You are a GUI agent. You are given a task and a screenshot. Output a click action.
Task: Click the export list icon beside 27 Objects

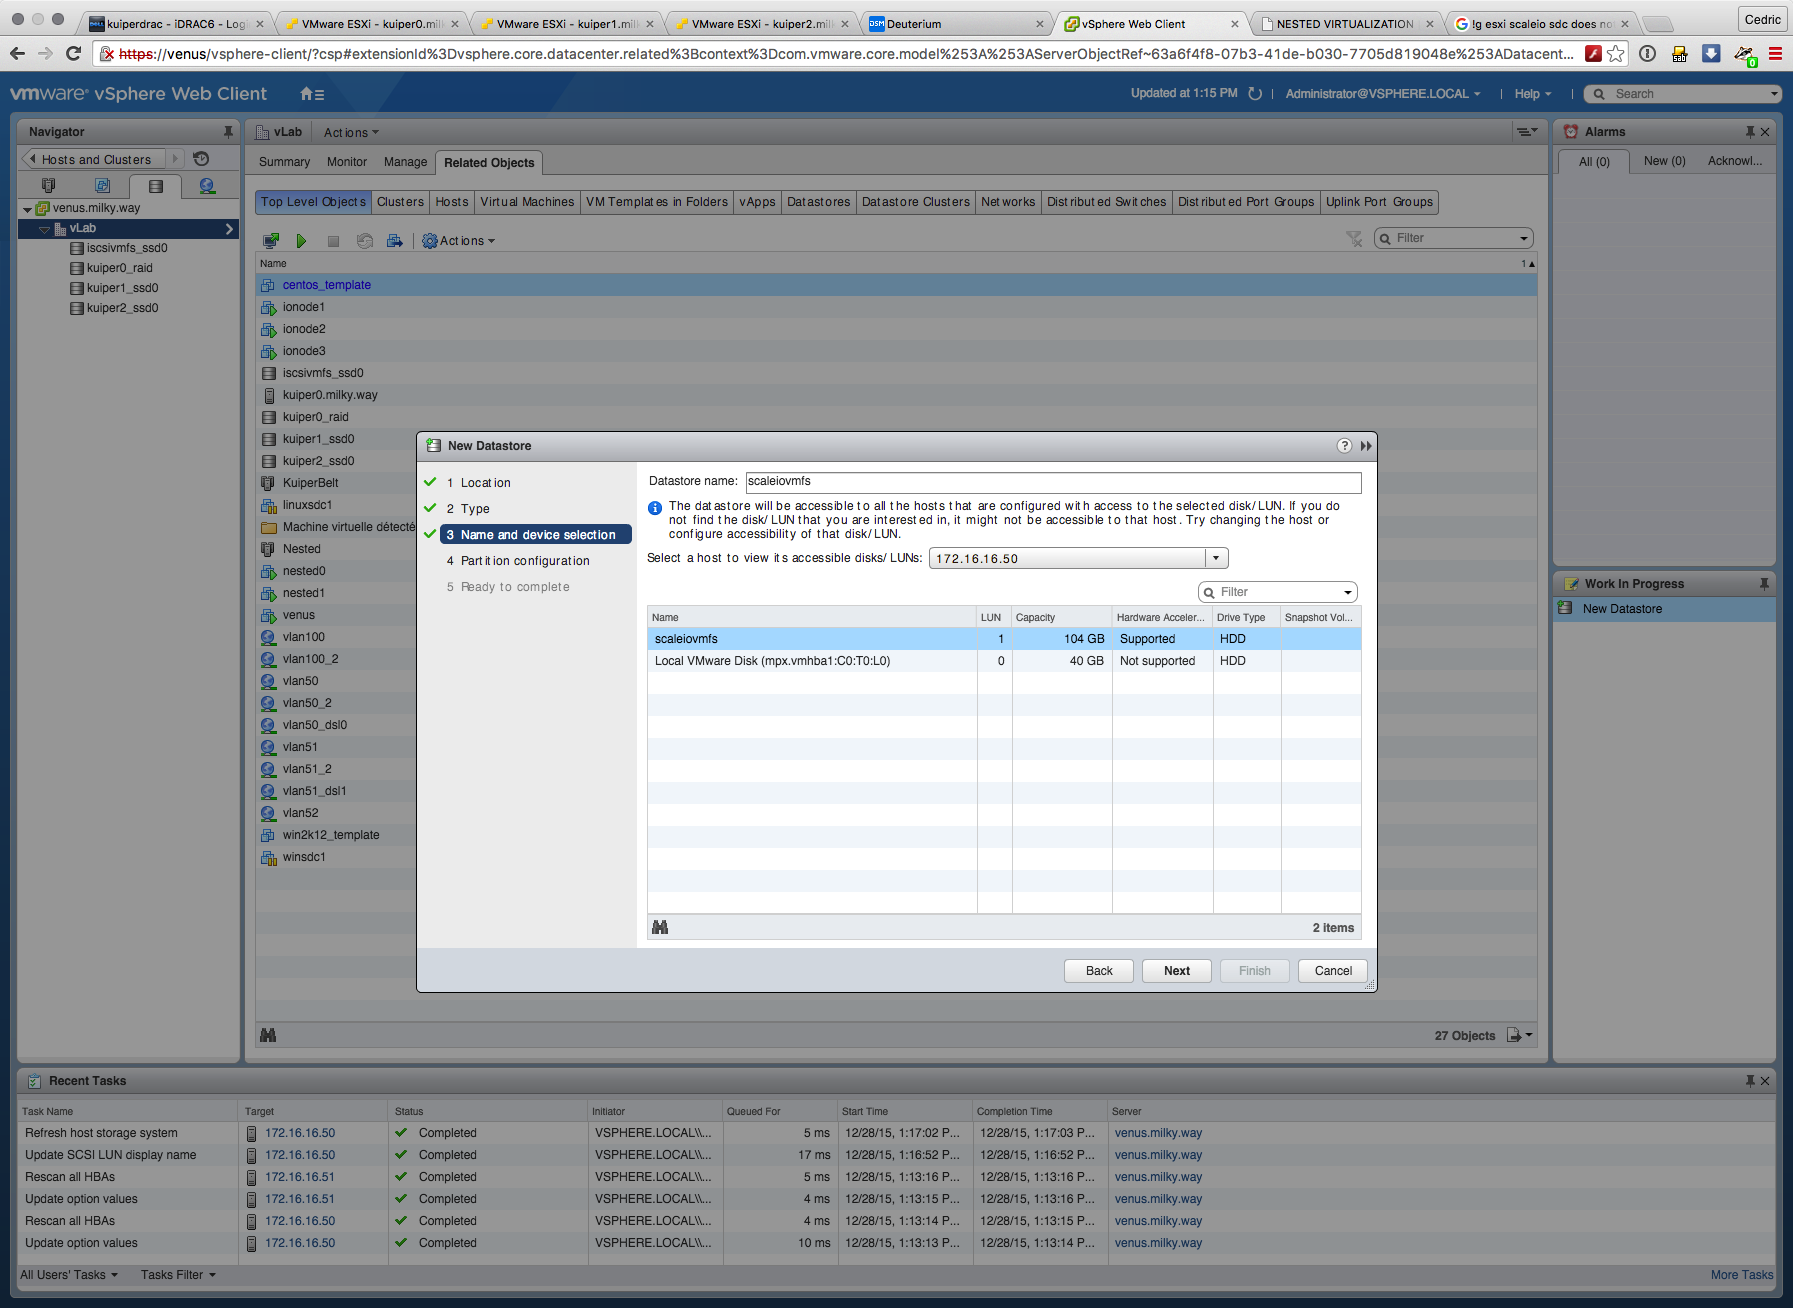[1518, 1035]
